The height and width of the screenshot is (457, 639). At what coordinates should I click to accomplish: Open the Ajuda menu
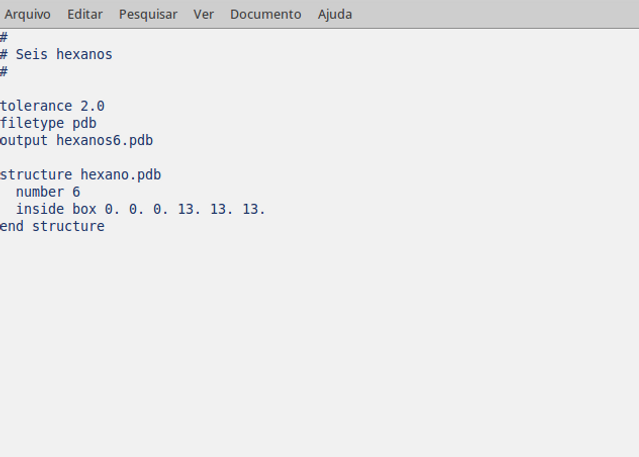(x=335, y=14)
